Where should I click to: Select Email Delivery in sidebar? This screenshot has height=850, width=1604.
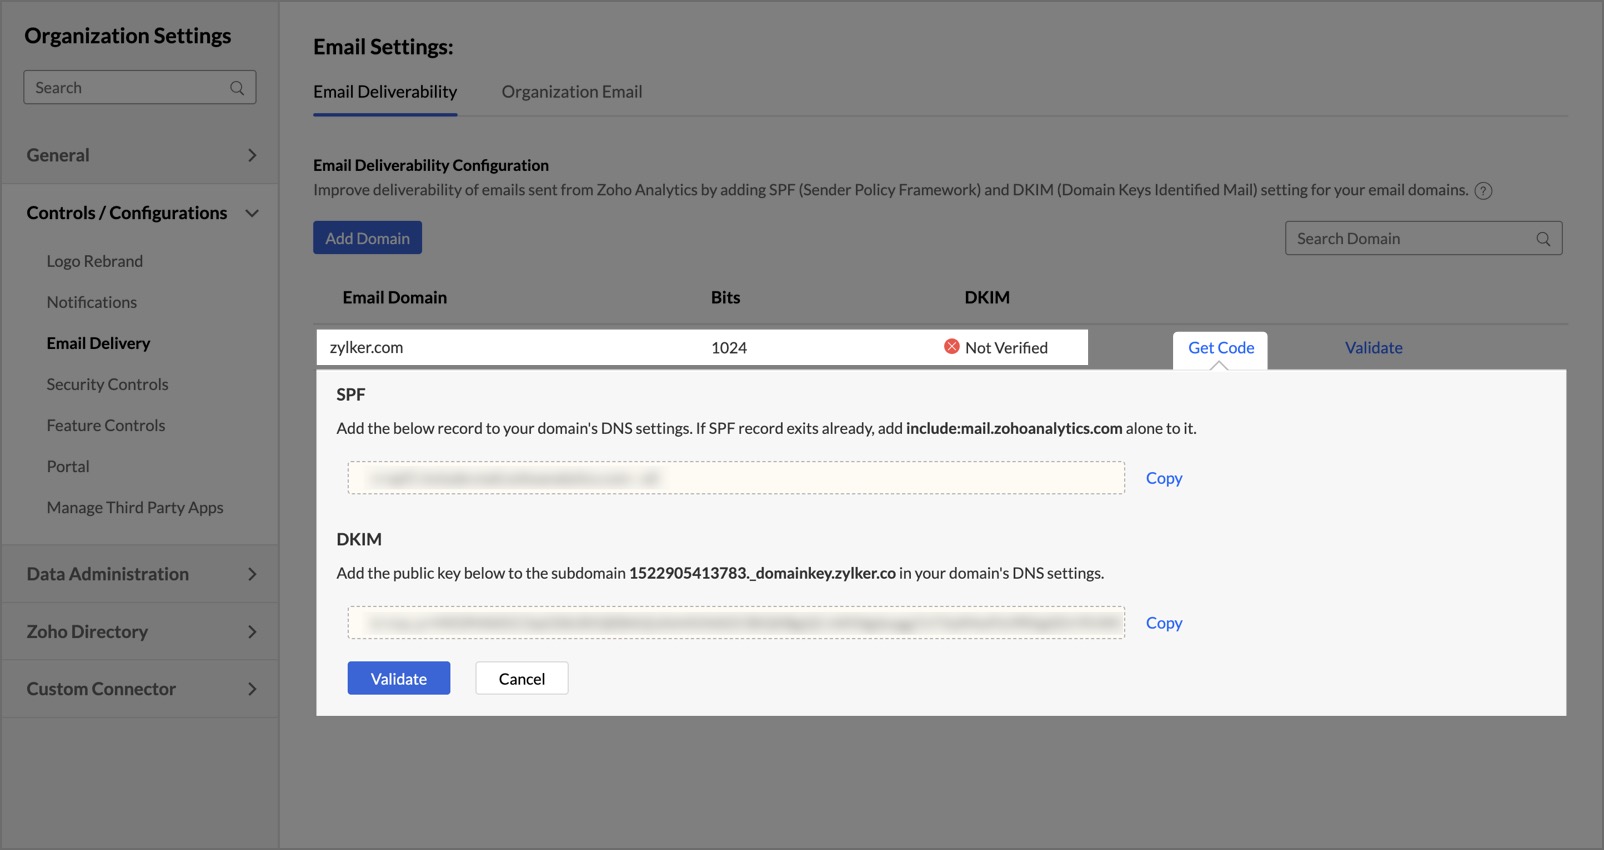(98, 343)
